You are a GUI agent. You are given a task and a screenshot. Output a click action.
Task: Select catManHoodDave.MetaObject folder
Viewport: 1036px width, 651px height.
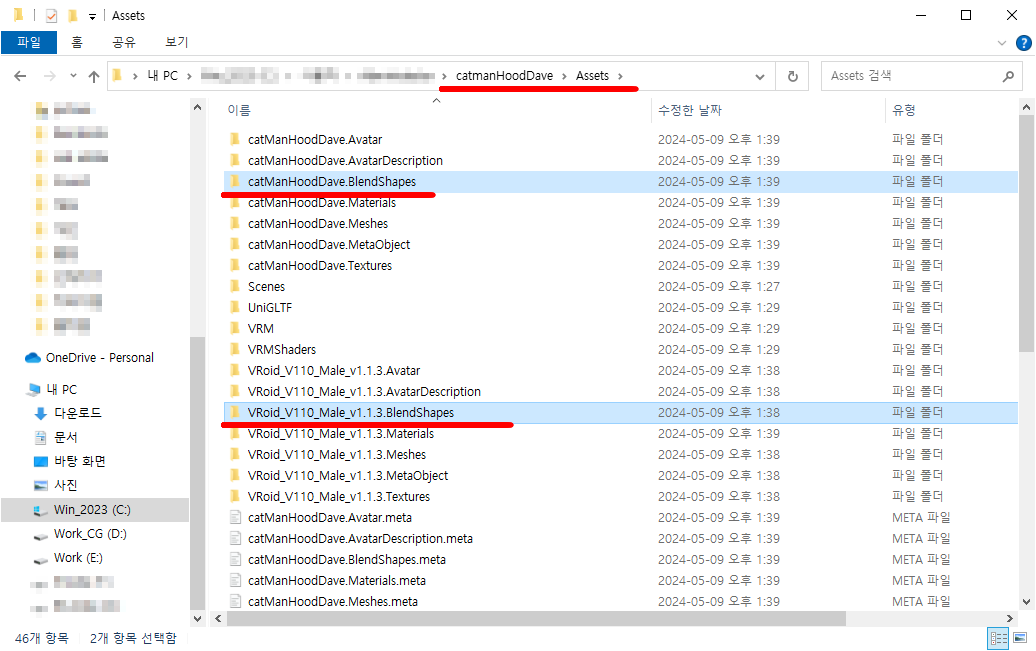tap(329, 245)
